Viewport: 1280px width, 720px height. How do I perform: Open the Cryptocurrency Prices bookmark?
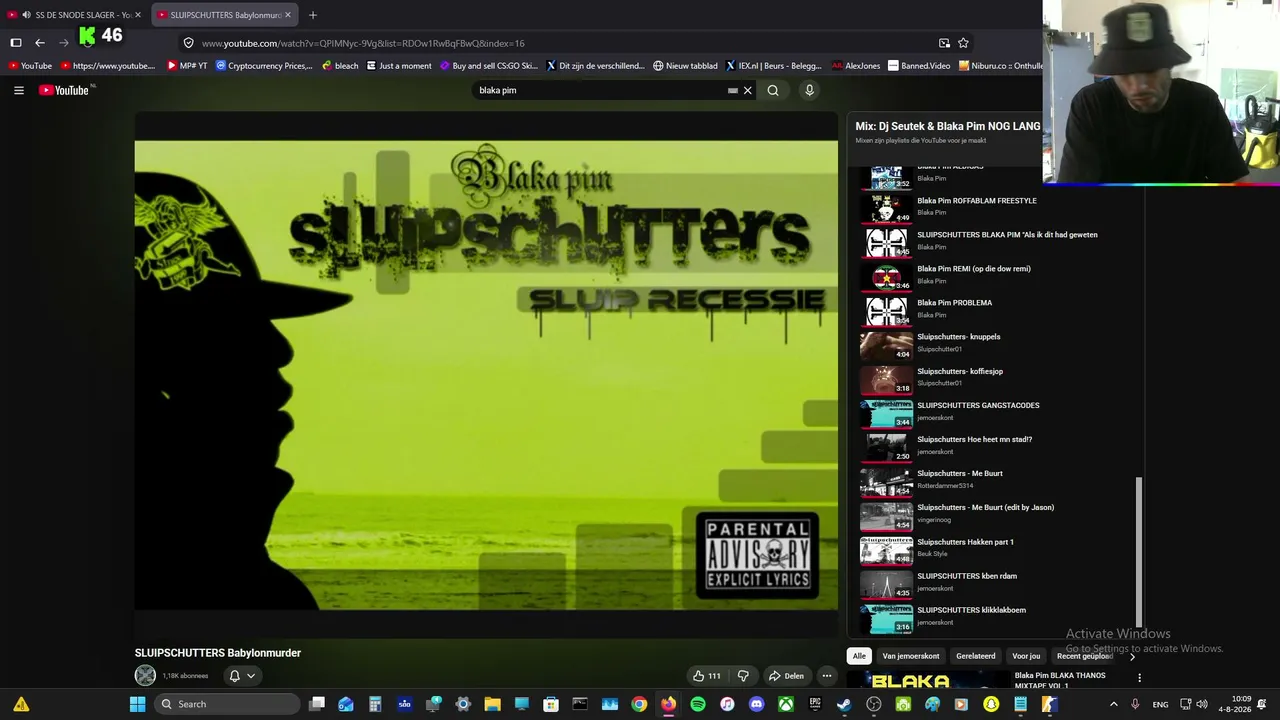(x=264, y=66)
